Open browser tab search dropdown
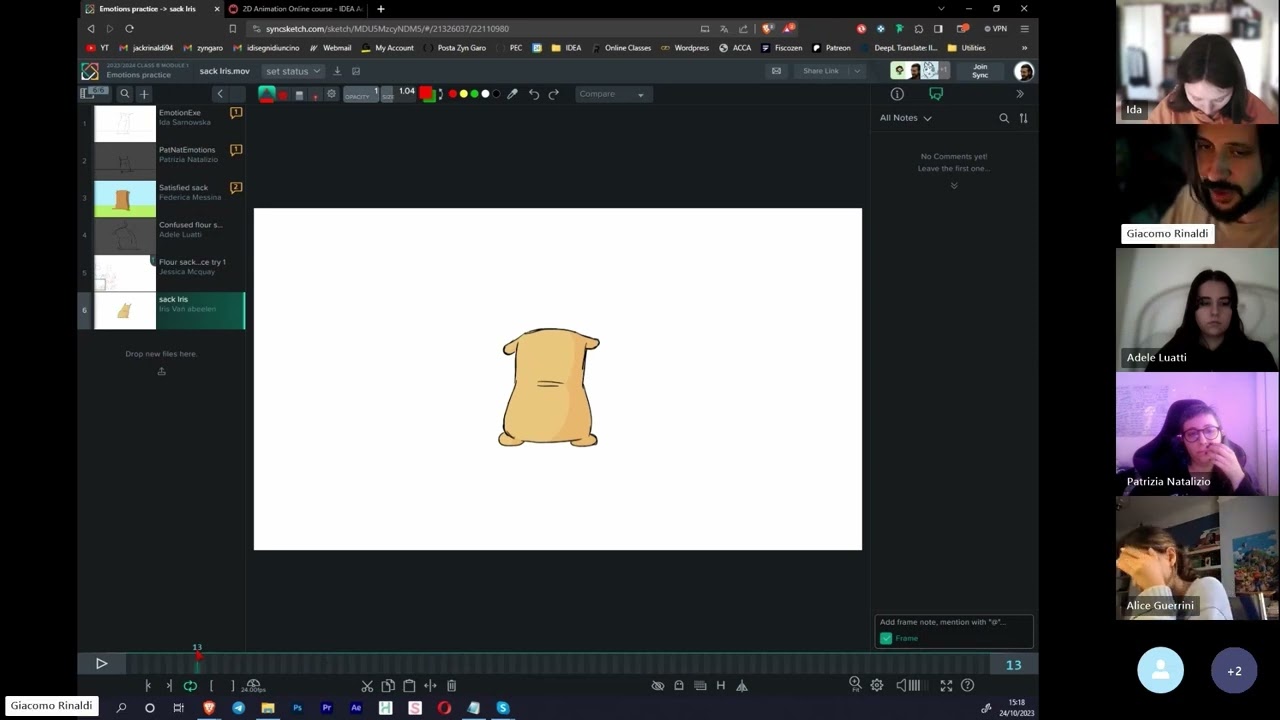 pos(940,9)
